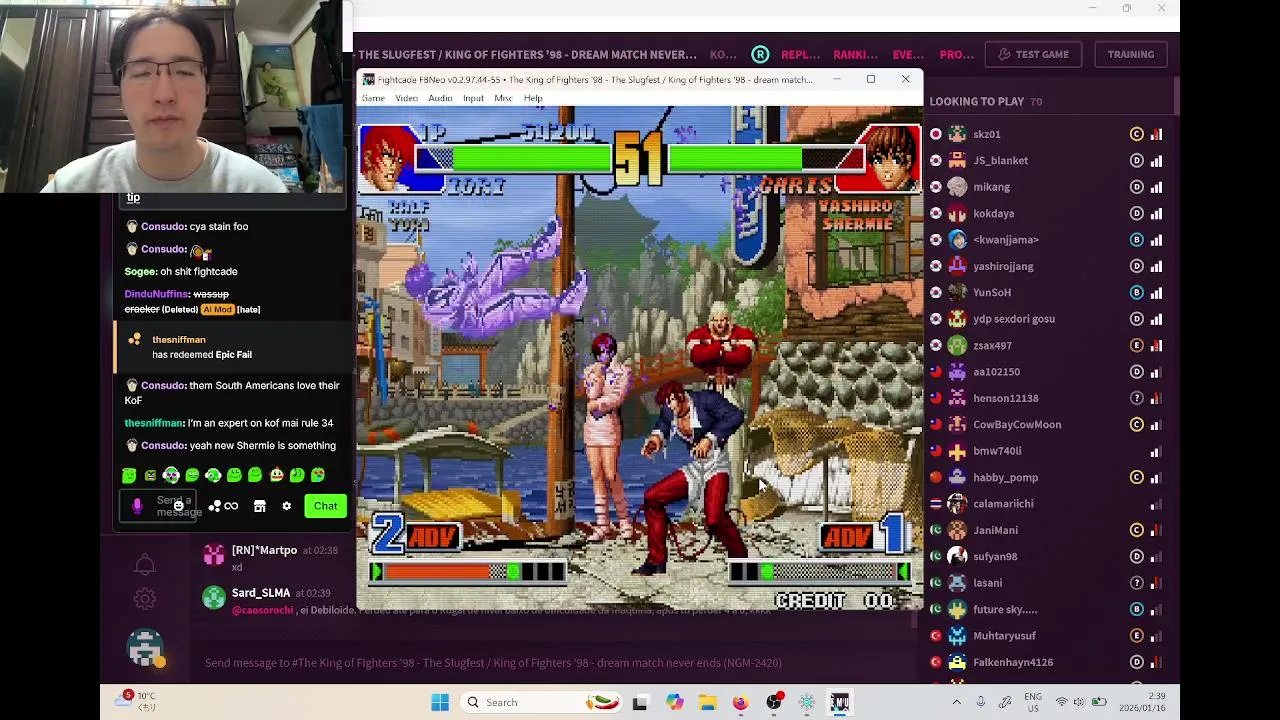Click sufyan98's avatar icon
Image resolution: width=1280 pixels, height=720 pixels.
pyautogui.click(x=957, y=556)
